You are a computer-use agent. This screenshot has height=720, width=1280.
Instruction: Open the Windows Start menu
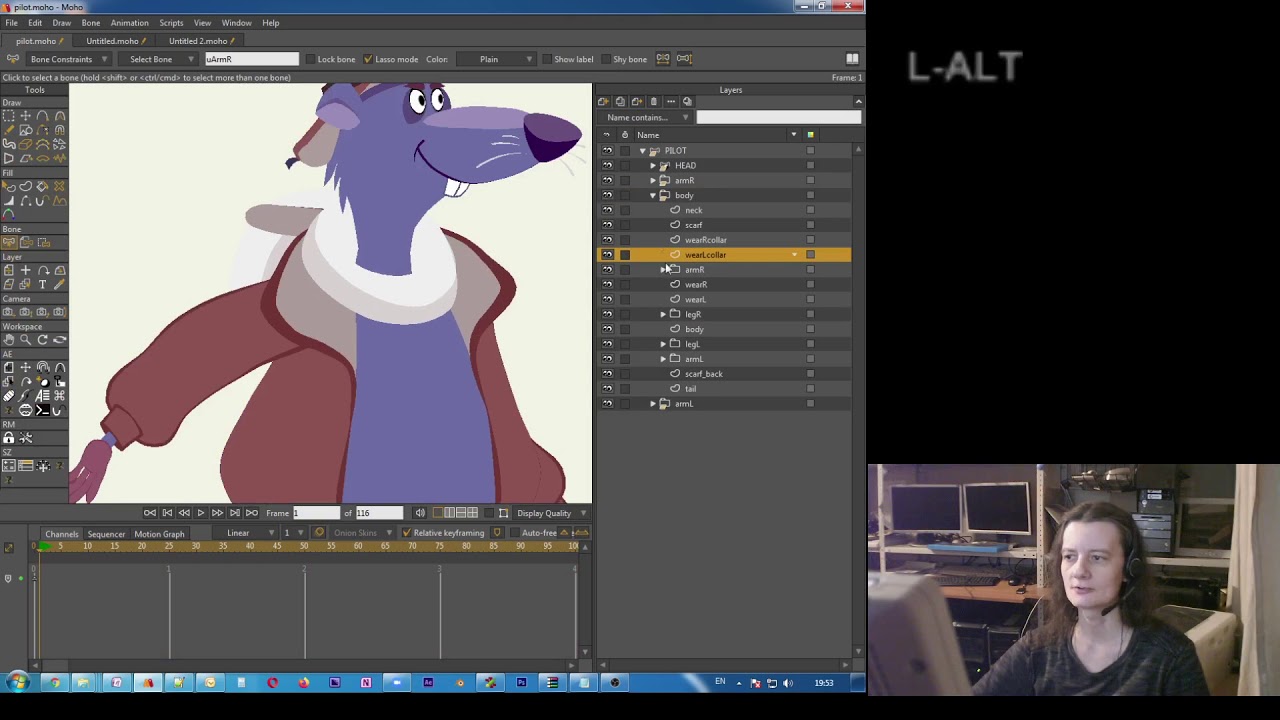(17, 683)
